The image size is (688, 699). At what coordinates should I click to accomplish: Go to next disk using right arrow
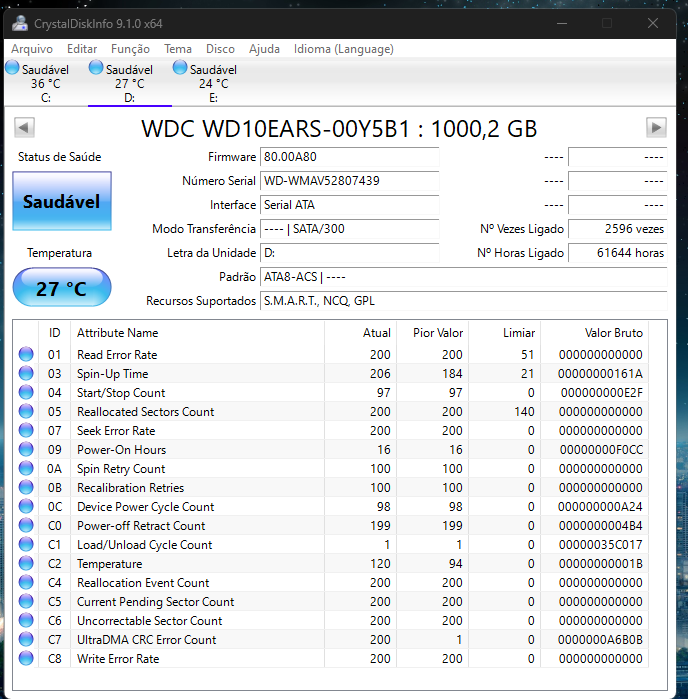click(656, 127)
